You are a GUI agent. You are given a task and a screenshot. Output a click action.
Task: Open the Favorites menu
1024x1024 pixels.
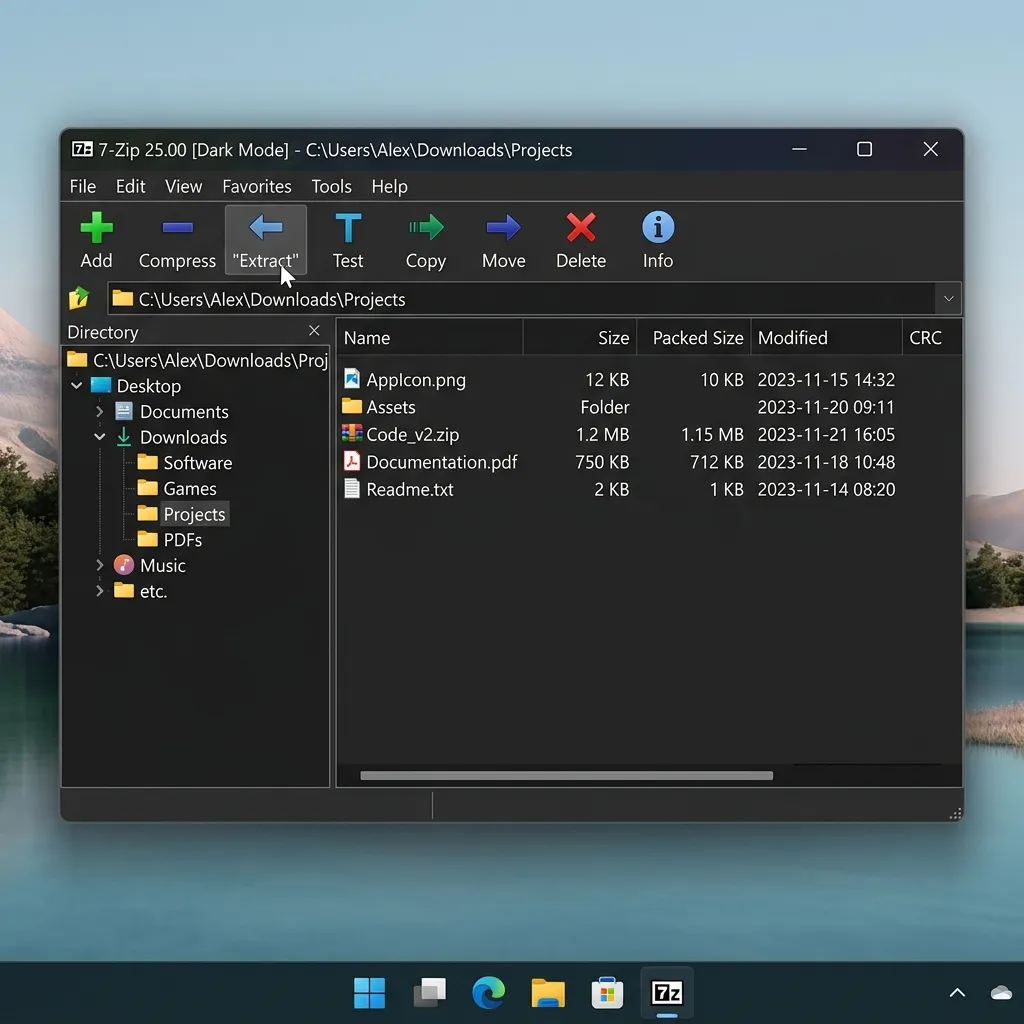[257, 187]
